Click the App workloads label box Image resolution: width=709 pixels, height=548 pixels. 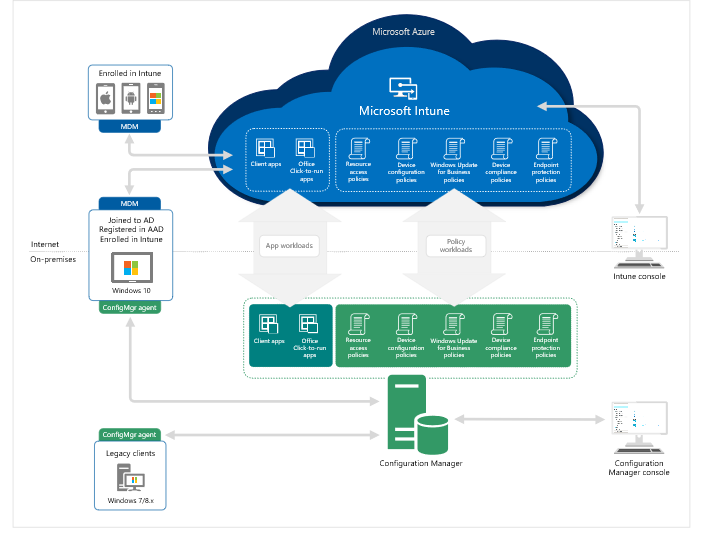(x=289, y=246)
